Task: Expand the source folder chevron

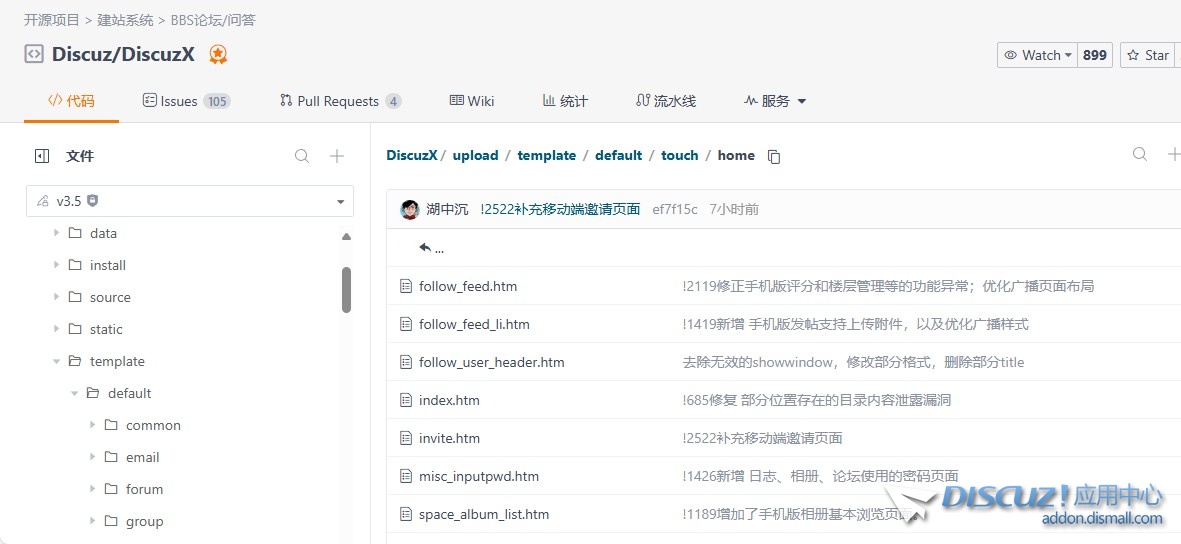Action: (57, 297)
